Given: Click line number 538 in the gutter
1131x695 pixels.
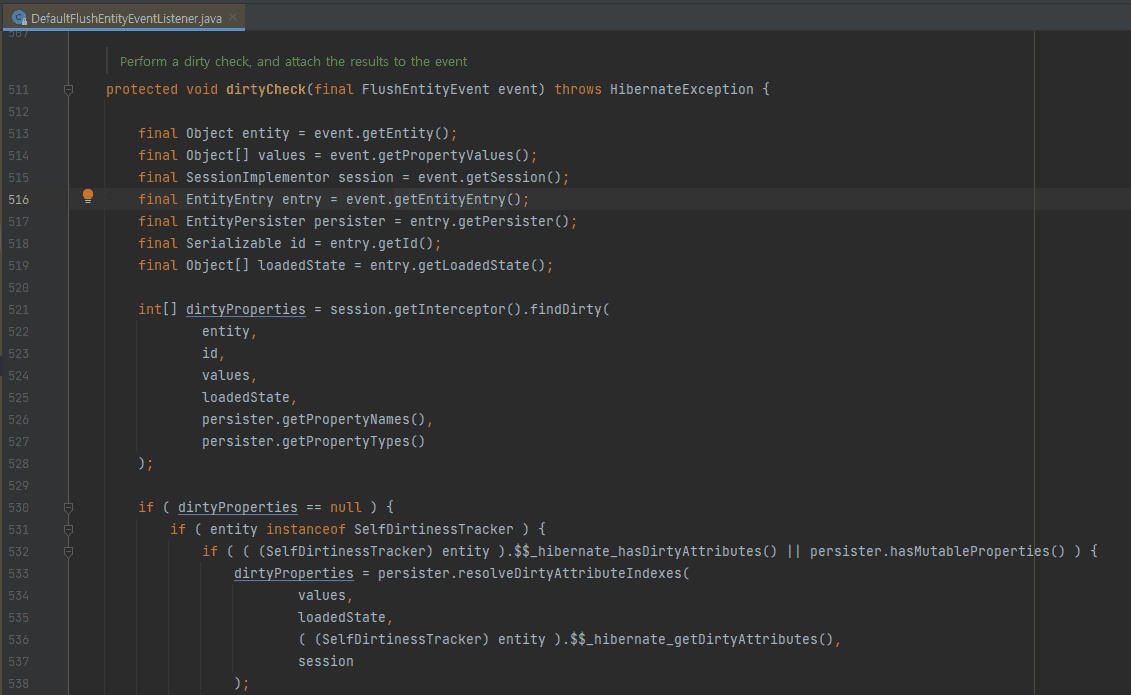Looking at the screenshot, I should (19, 683).
